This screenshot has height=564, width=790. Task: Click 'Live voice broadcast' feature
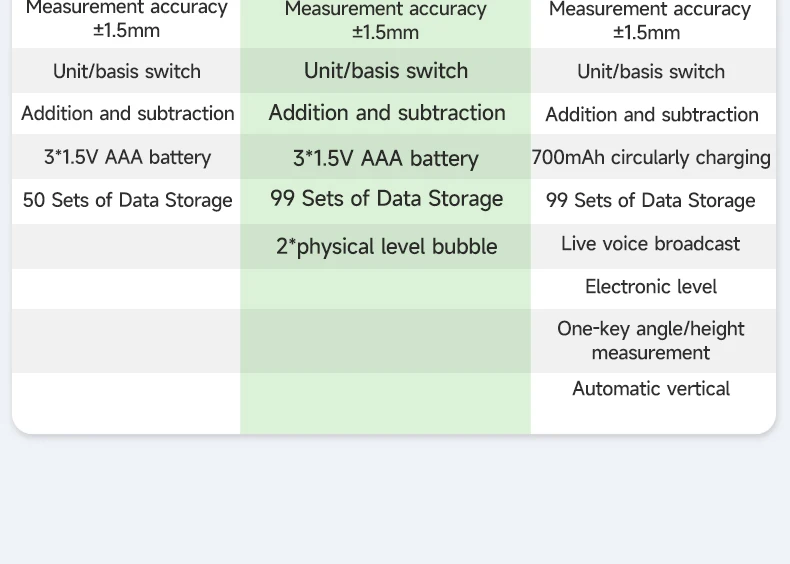[x=650, y=244]
